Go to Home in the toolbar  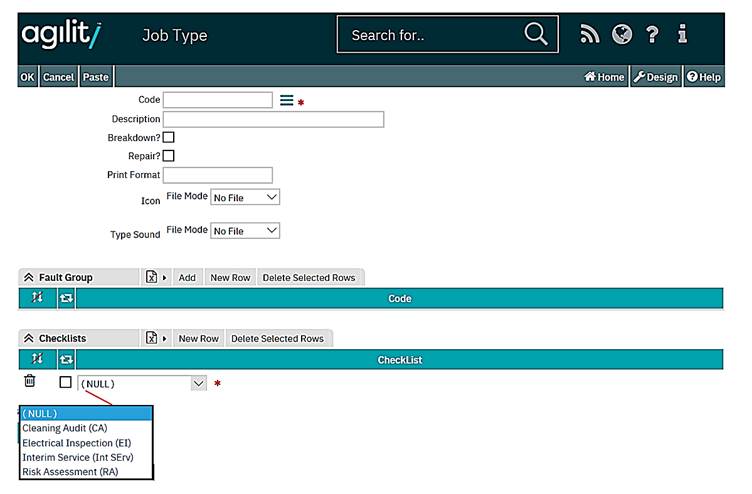click(604, 77)
